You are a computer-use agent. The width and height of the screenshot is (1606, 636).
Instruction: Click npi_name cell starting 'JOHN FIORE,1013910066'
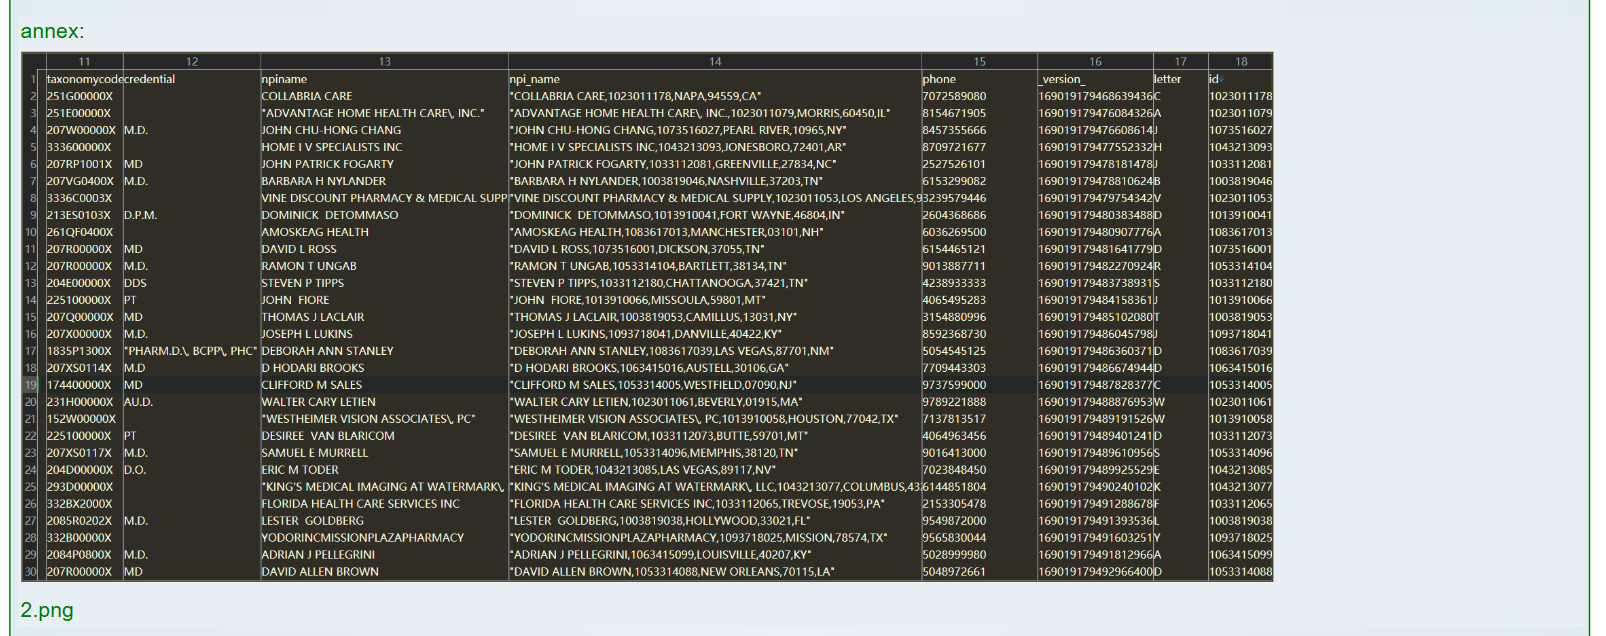pyautogui.click(x=714, y=300)
